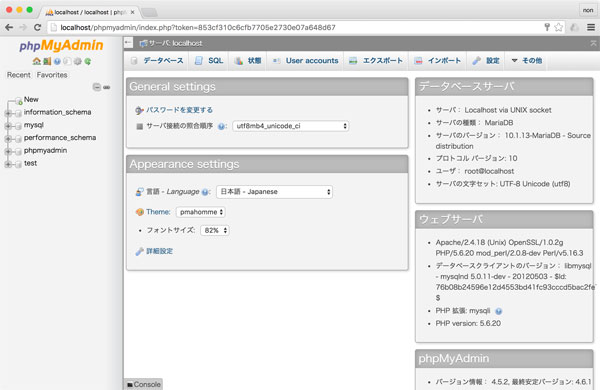Collapse all tree nodes with the minus icon

(x=97, y=87)
